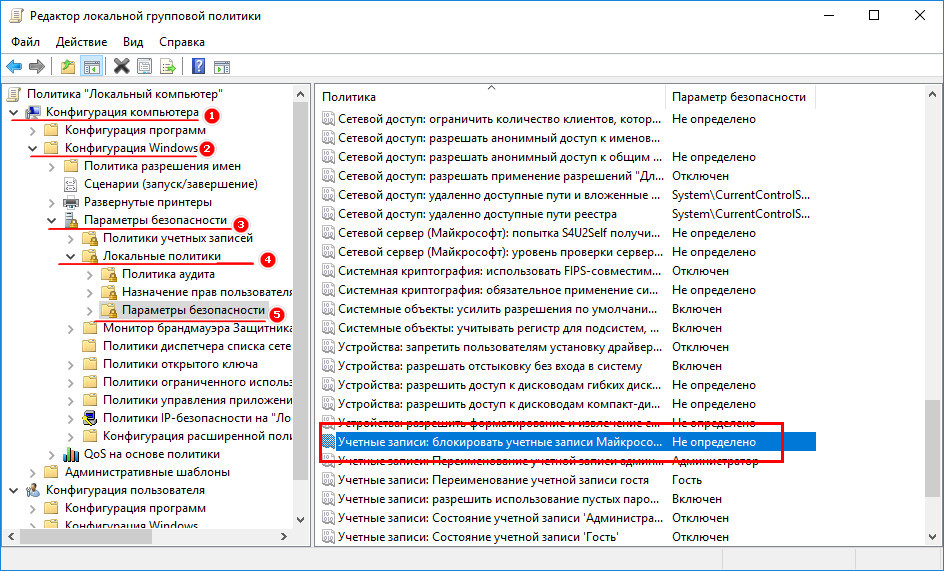The image size is (944, 571).
Task: Expand the Политика разрешения имен node
Action: (x=52, y=167)
